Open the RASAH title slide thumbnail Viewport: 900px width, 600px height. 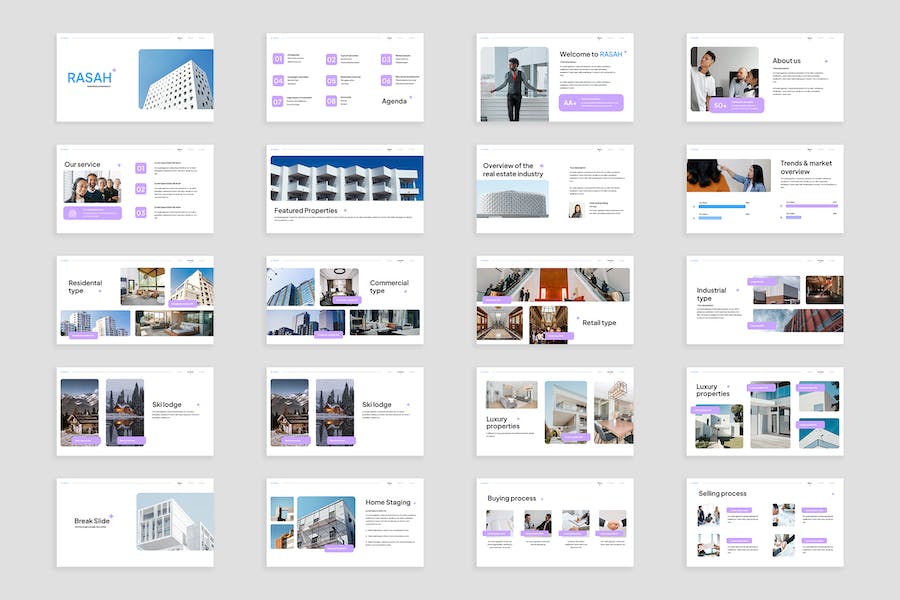pyautogui.click(x=135, y=78)
